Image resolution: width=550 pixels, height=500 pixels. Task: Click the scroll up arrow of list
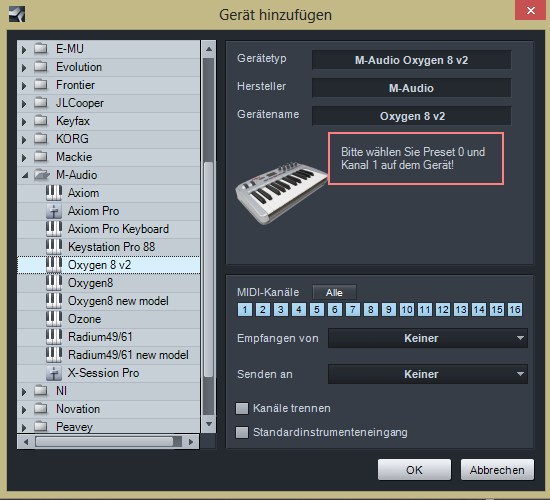tap(209, 49)
